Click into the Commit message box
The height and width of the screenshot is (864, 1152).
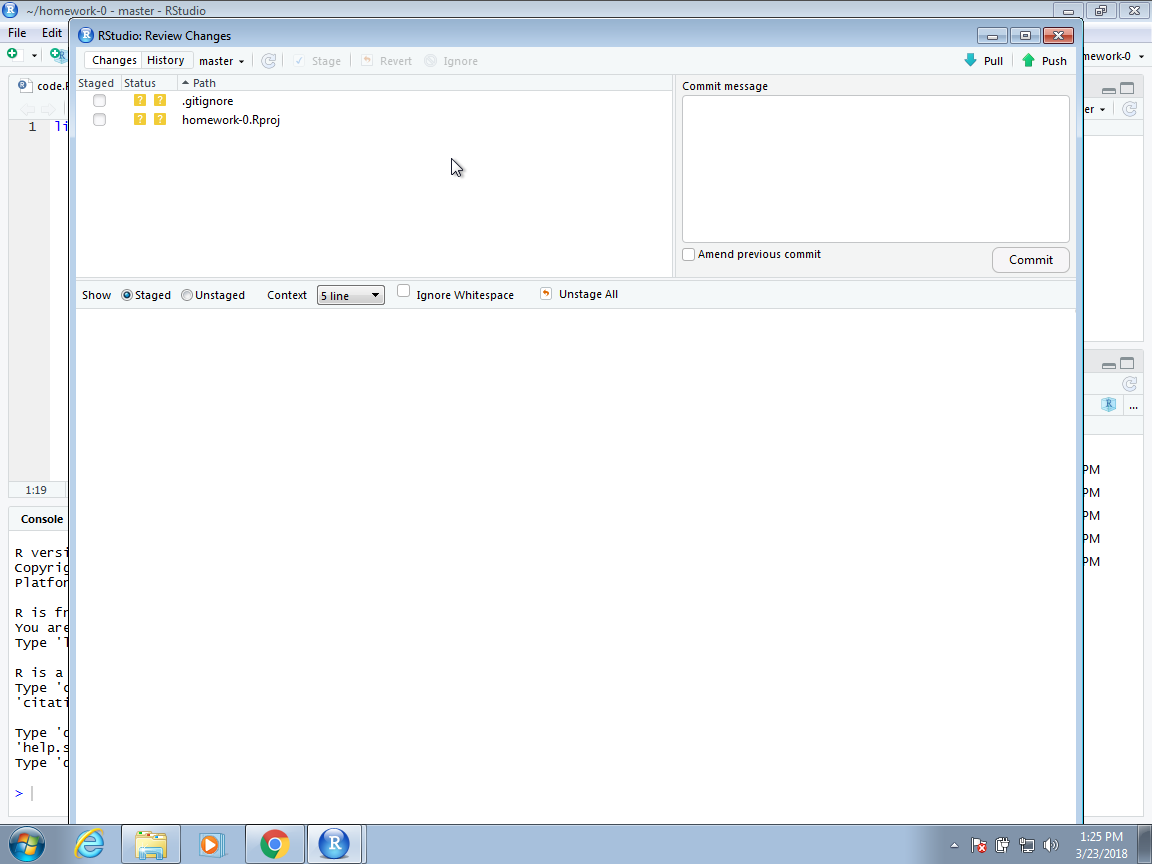[x=875, y=169]
